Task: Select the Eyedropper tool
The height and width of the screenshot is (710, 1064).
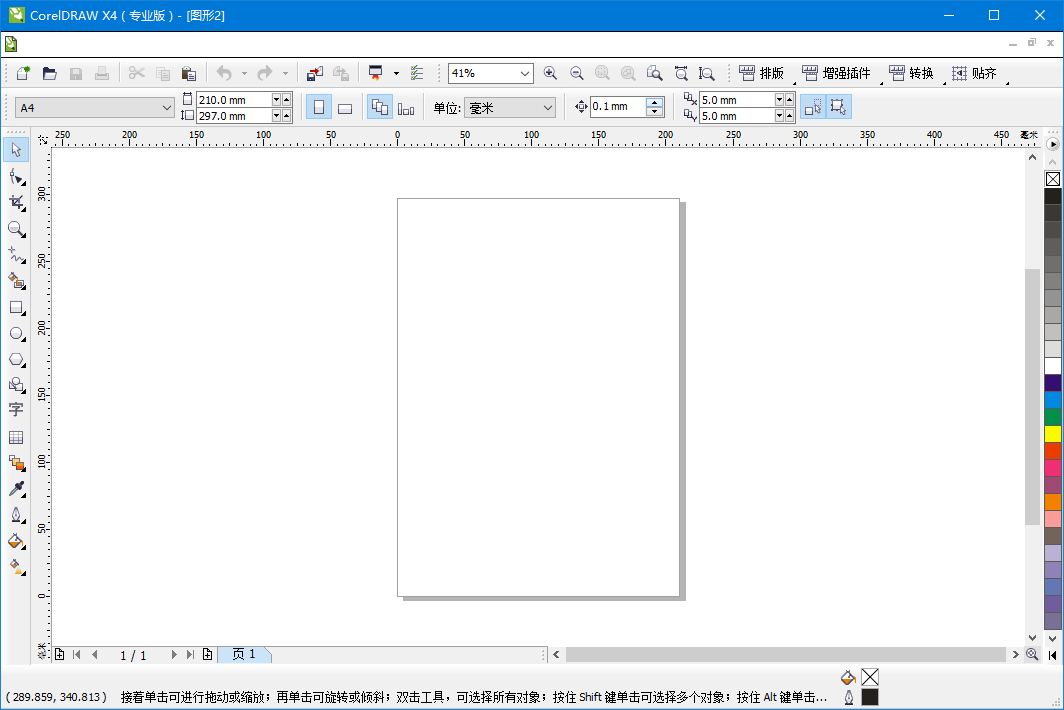Action: (16, 489)
